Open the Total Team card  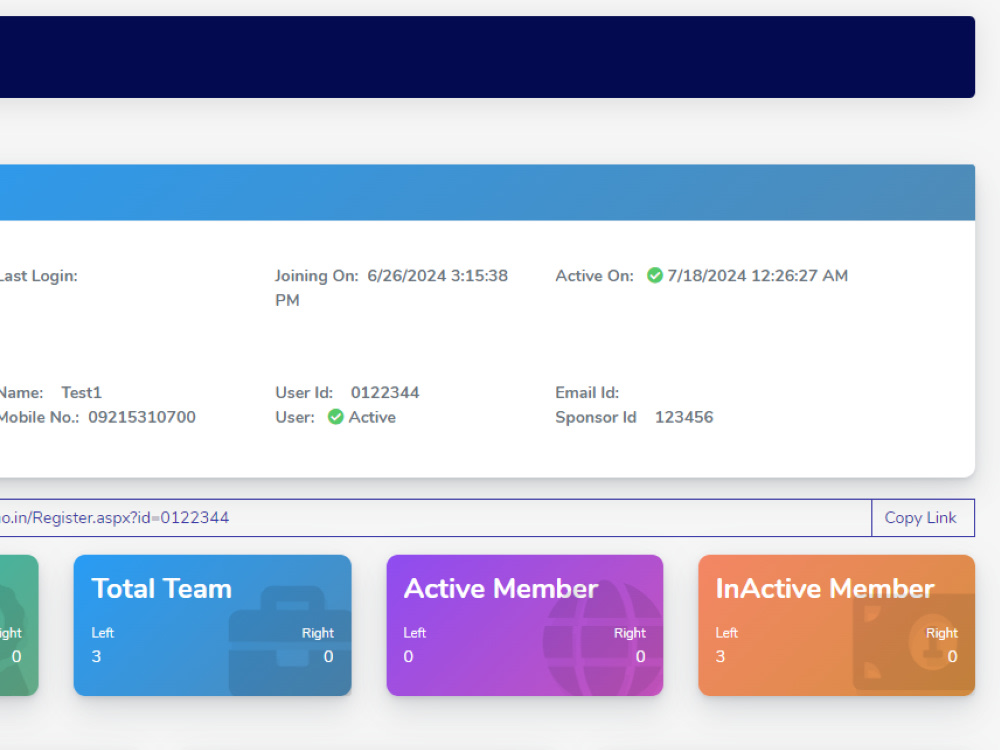point(212,625)
